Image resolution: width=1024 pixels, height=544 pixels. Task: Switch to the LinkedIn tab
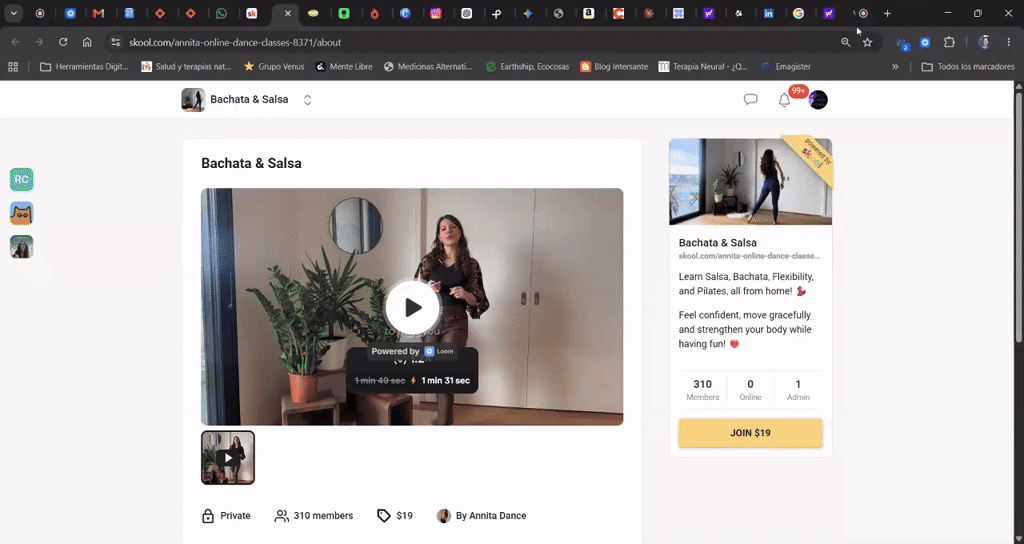pos(769,13)
